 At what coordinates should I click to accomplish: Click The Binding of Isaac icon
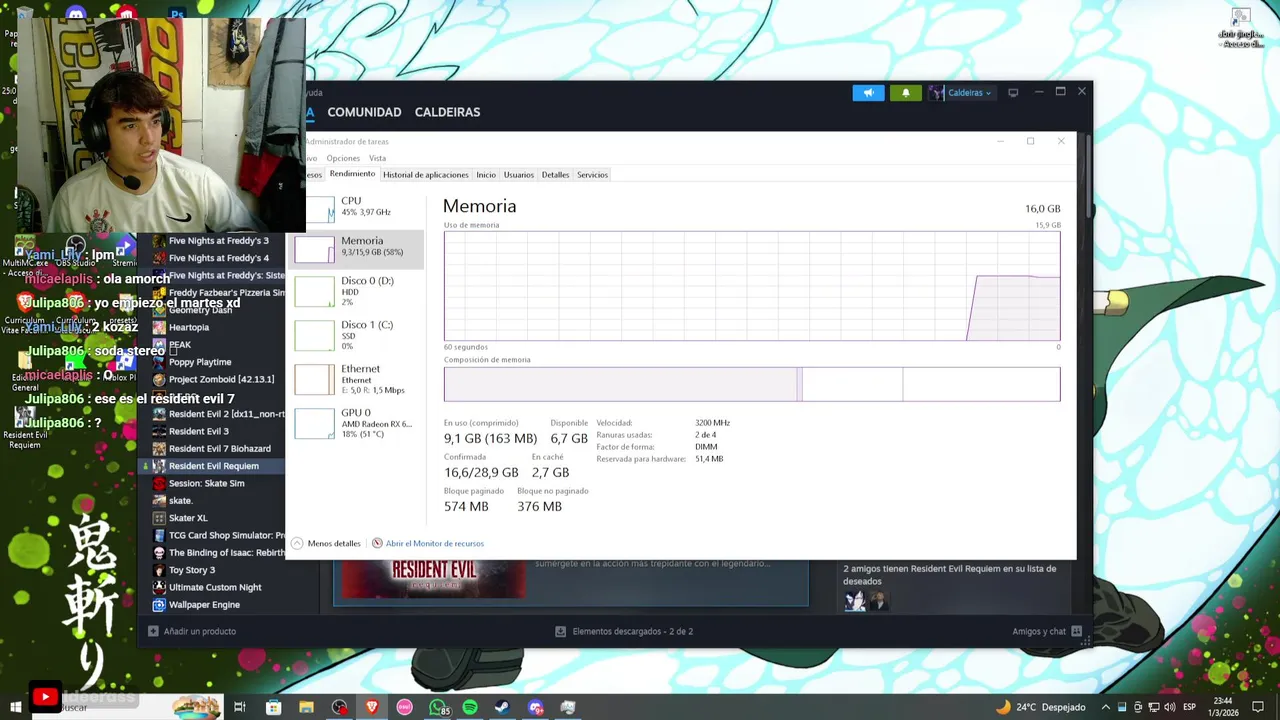coord(159,552)
